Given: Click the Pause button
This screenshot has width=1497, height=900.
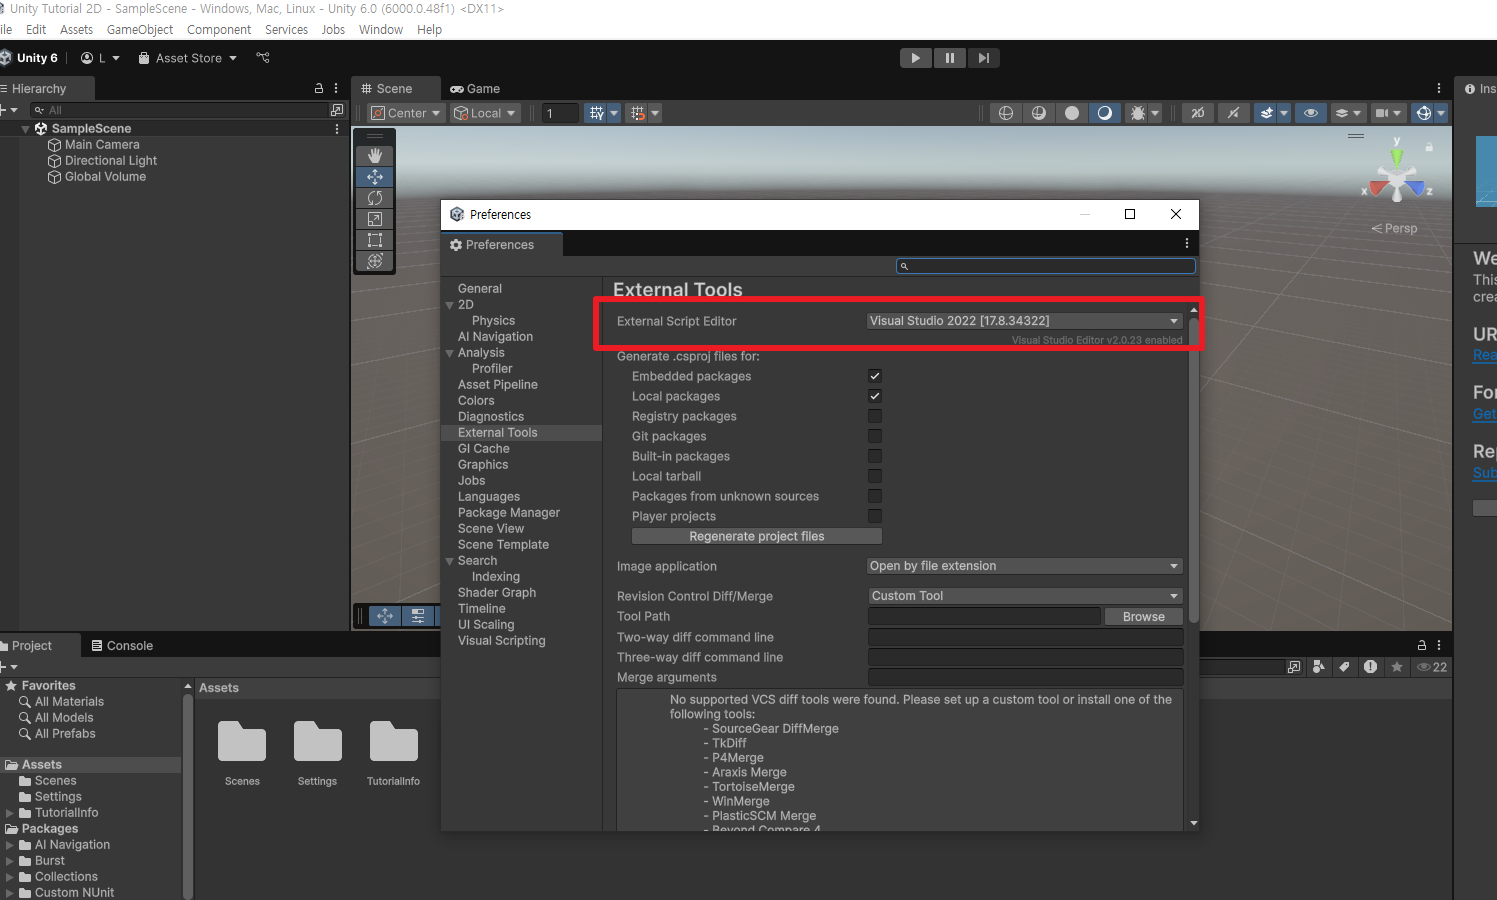Looking at the screenshot, I should point(949,58).
